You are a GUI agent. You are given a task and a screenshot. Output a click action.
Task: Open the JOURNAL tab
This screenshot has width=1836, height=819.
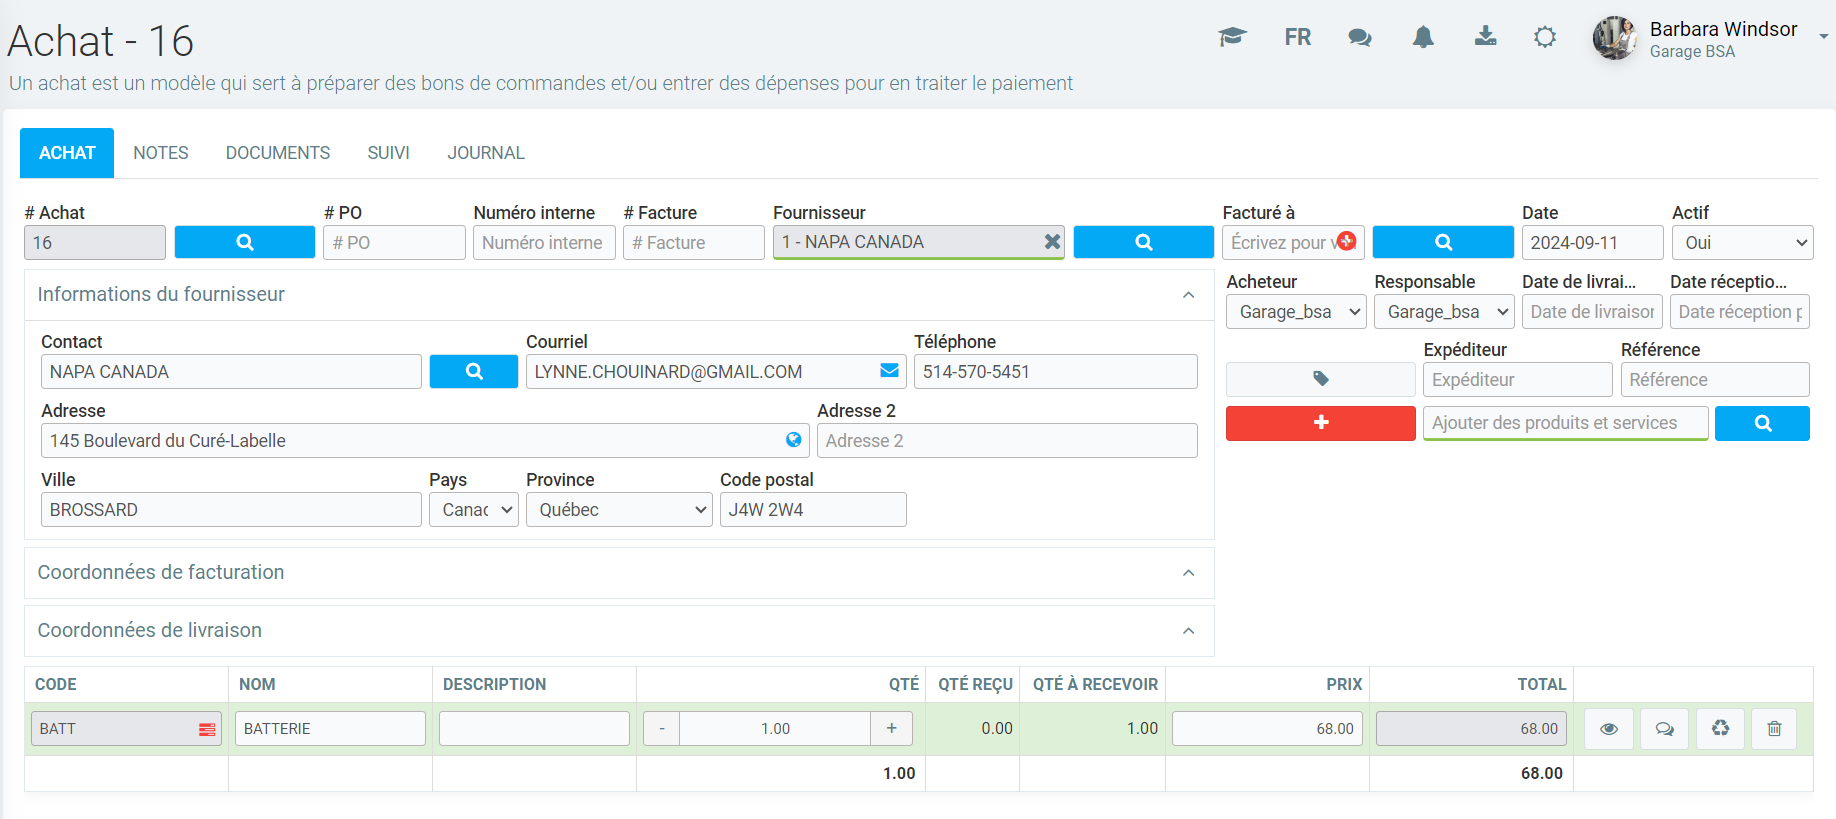point(485,153)
